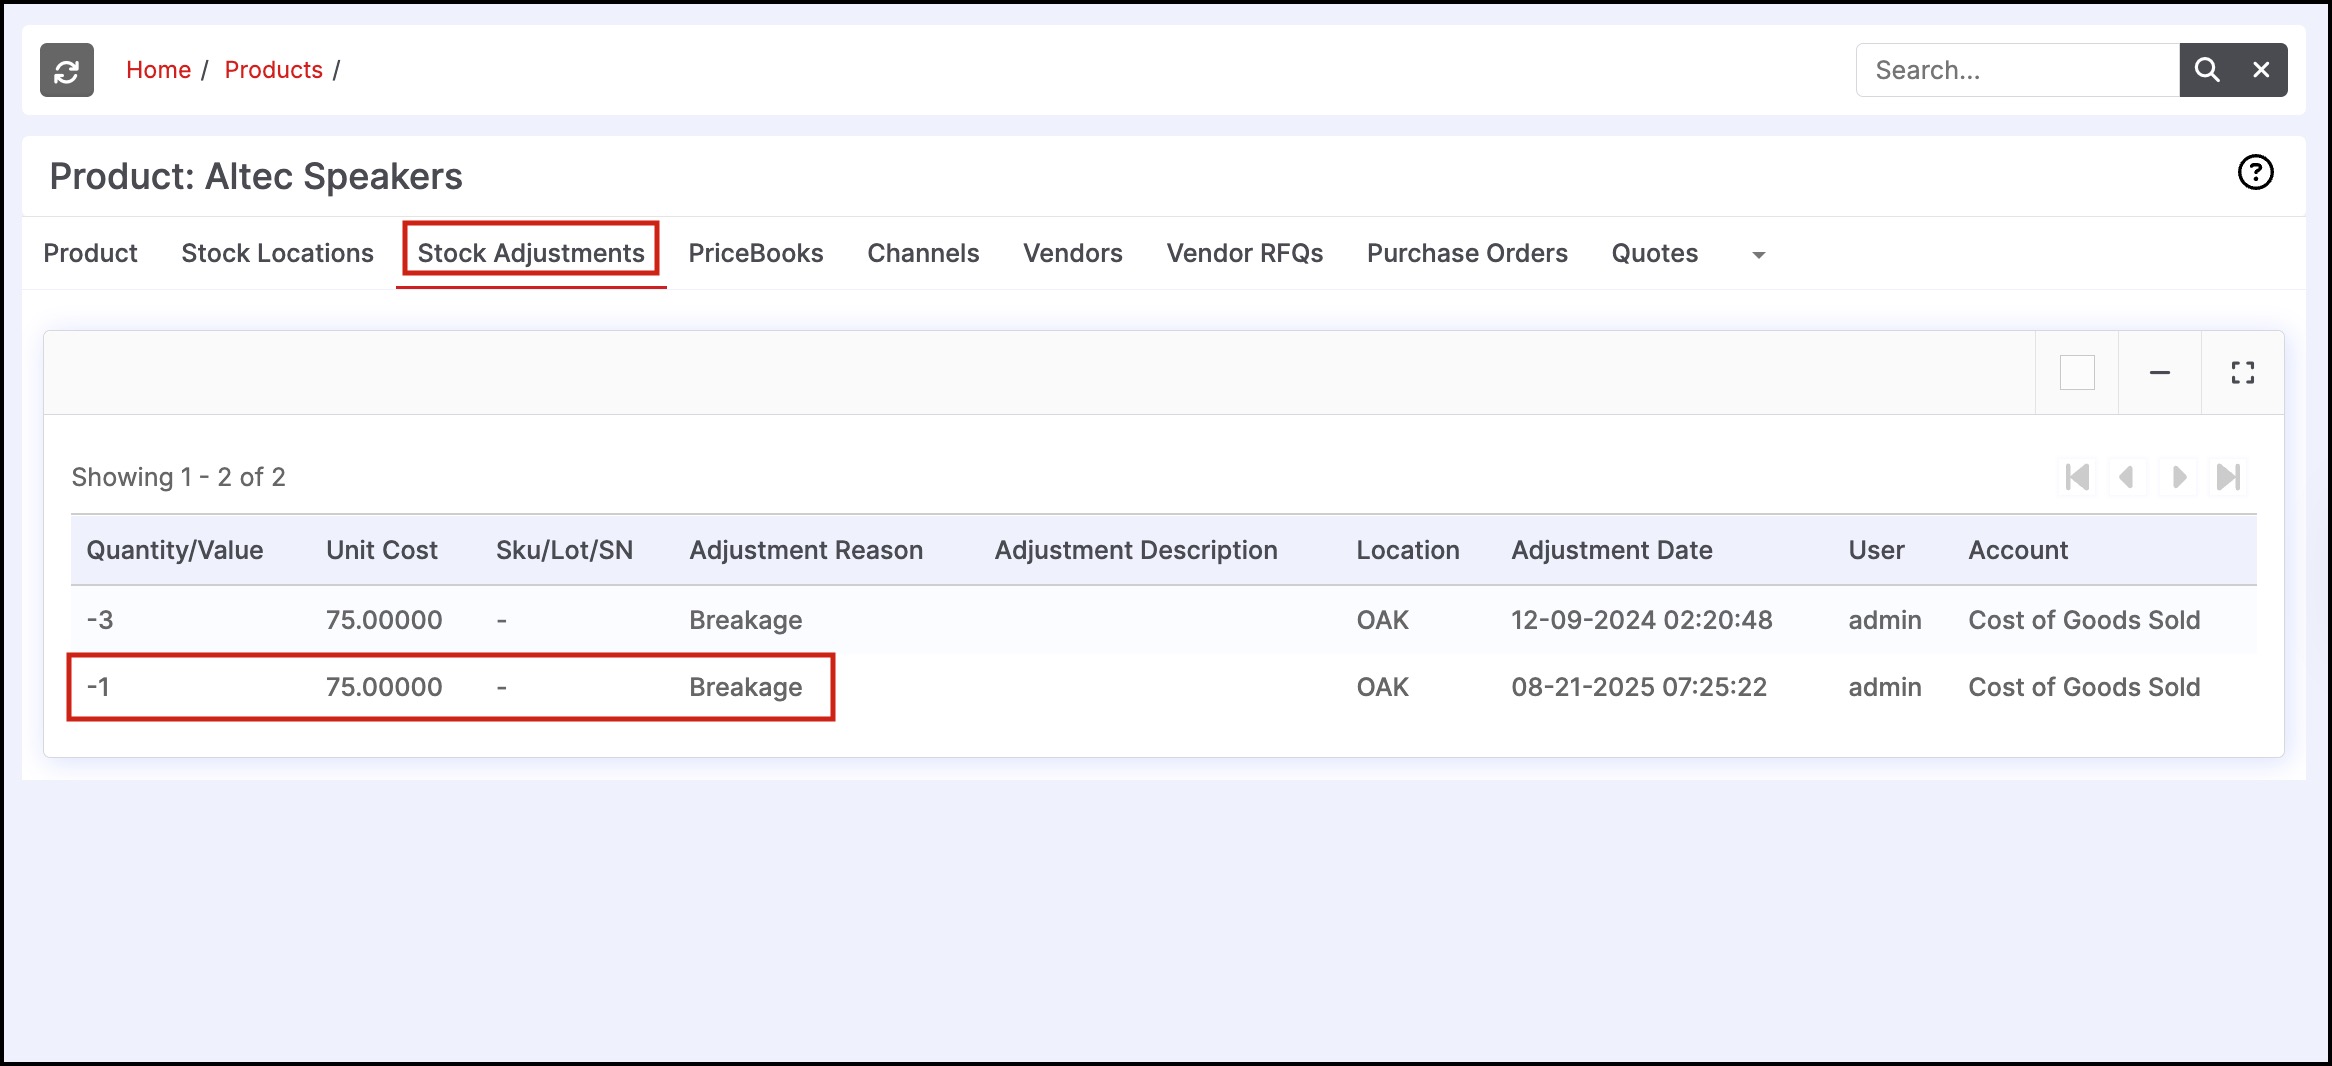Sort by Location column header
This screenshot has height=1066, width=2332.
(x=1408, y=550)
